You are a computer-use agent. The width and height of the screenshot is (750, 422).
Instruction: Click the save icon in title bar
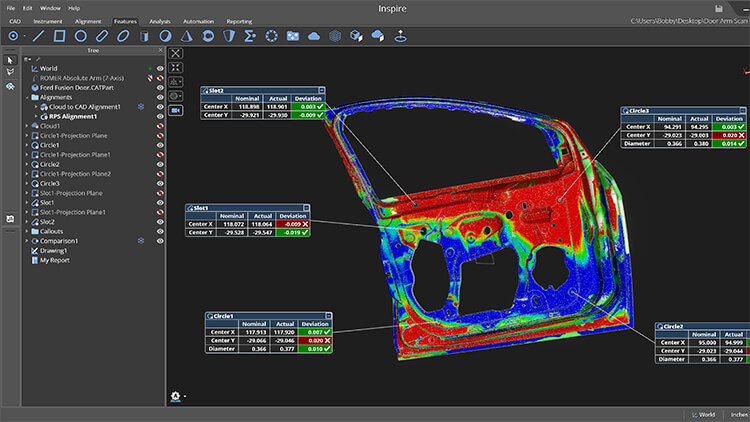click(719, 8)
